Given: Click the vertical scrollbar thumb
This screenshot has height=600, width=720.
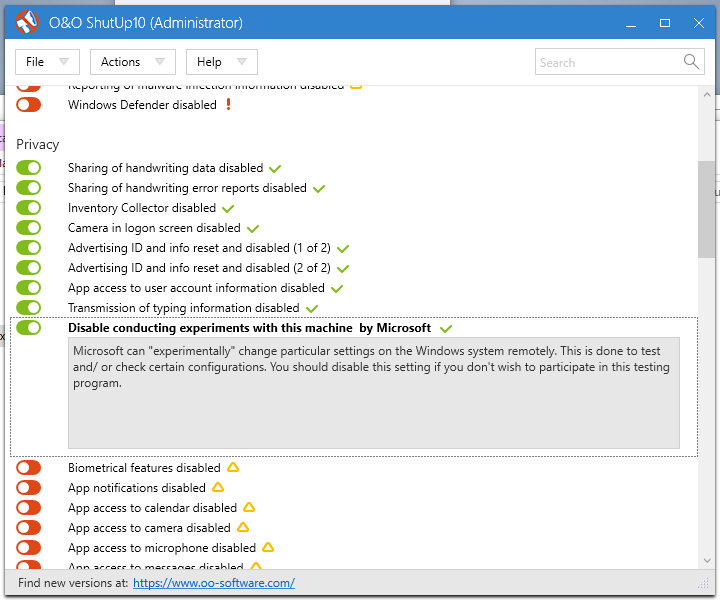Looking at the screenshot, I should point(707,209).
